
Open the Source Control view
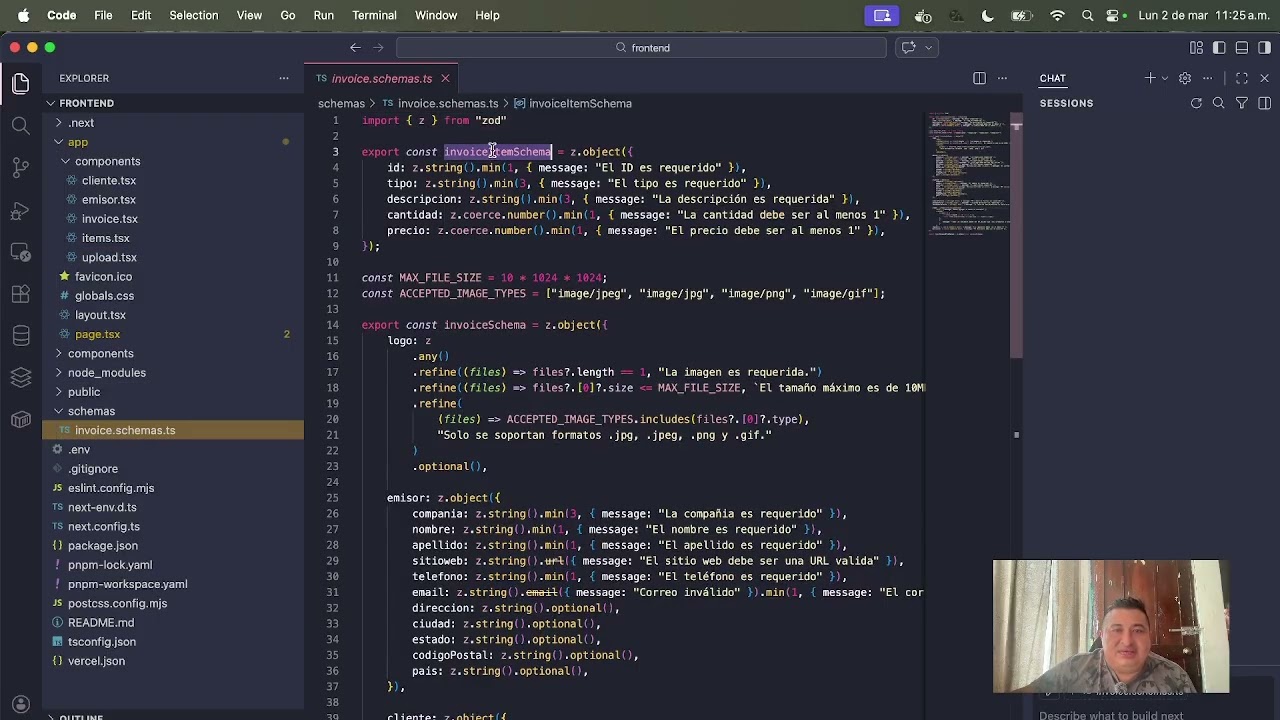pos(21,168)
